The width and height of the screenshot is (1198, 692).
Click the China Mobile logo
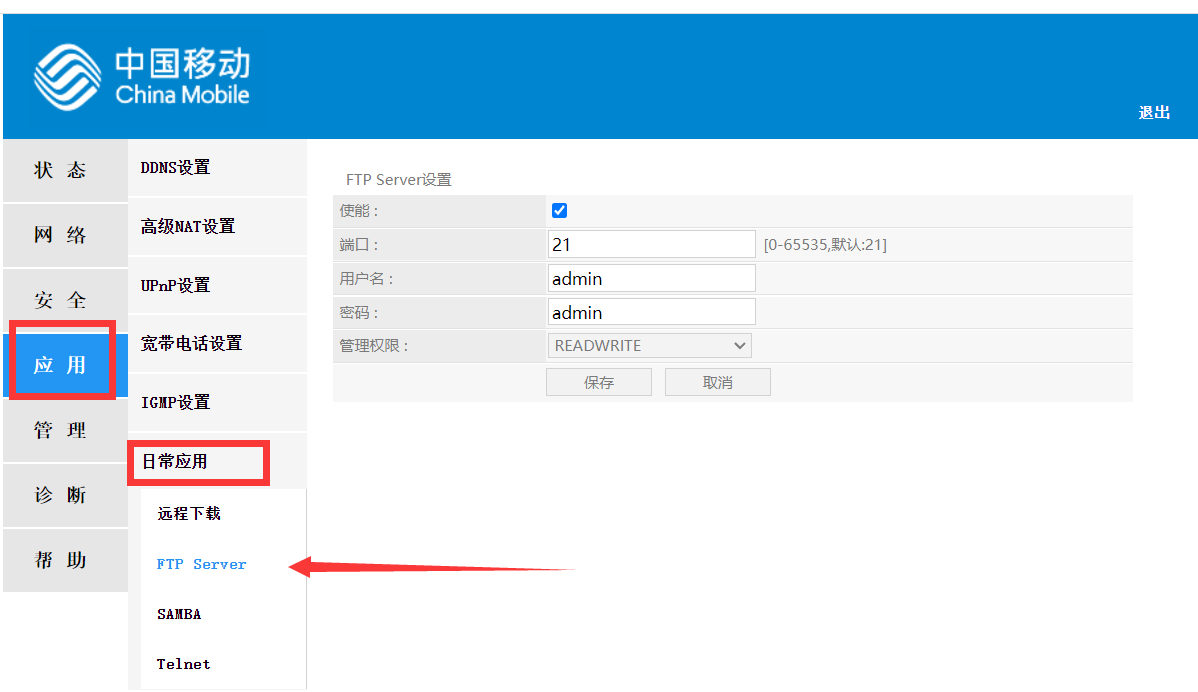142,77
